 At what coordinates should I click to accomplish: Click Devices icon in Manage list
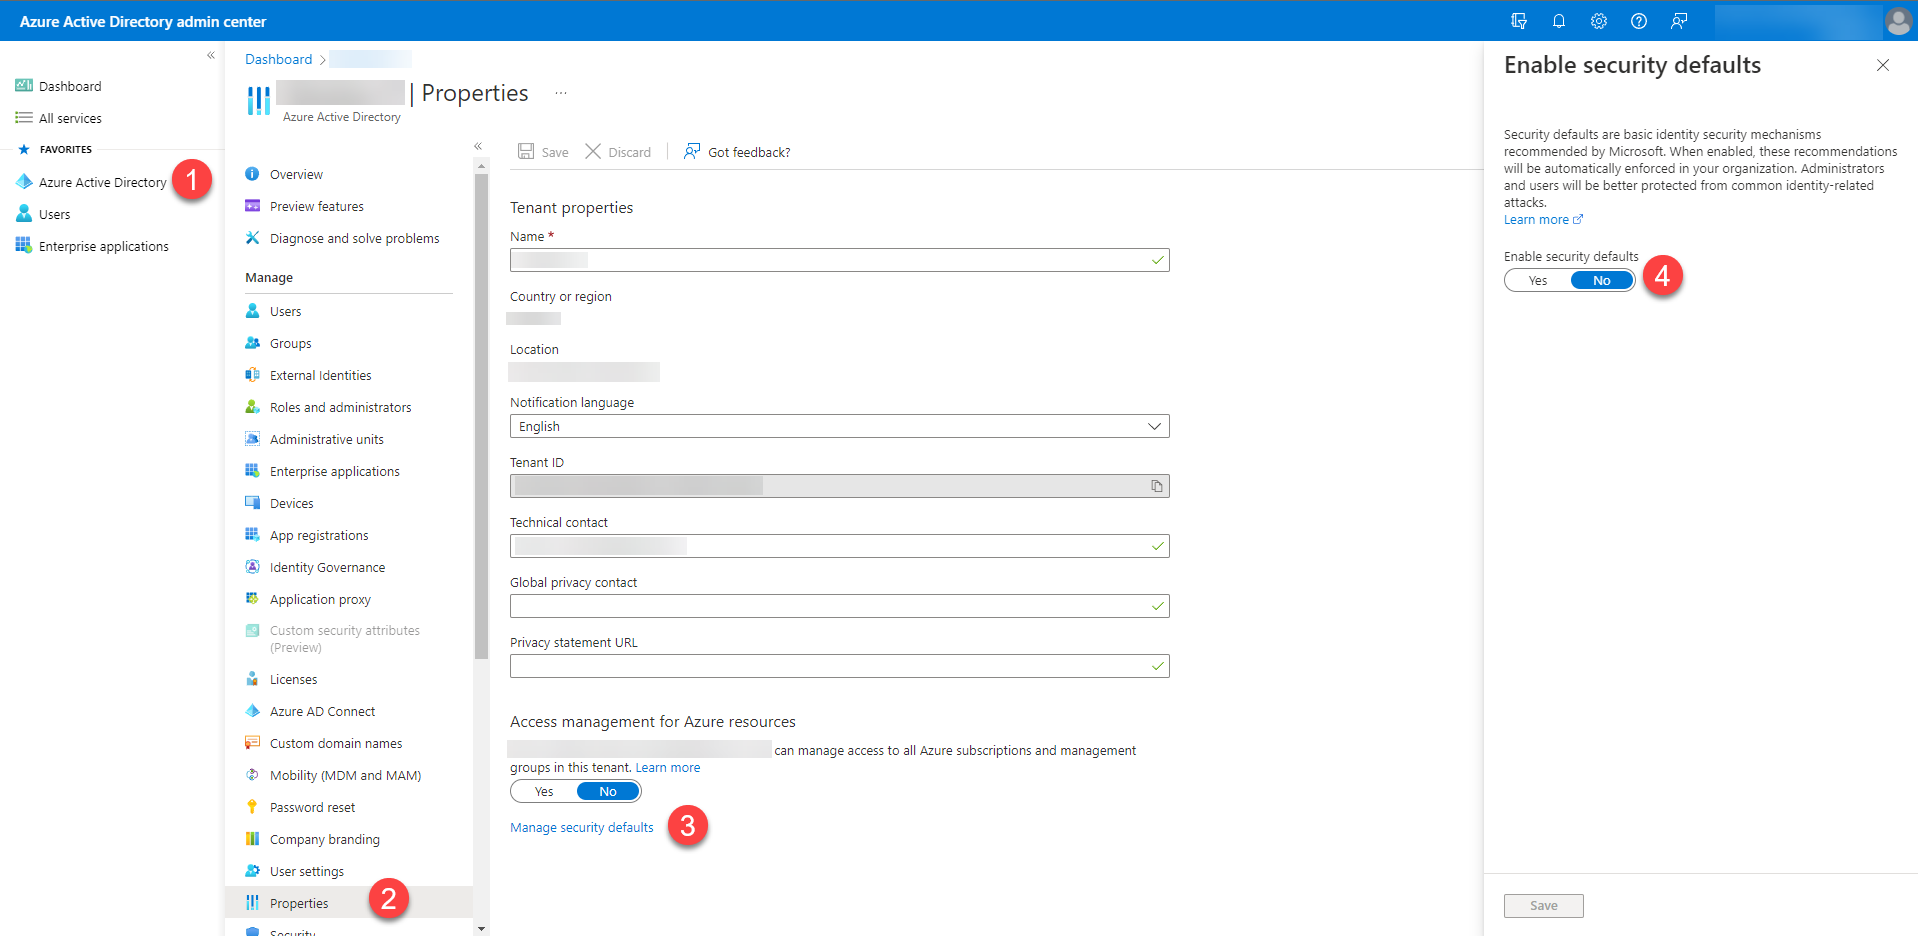coord(253,503)
